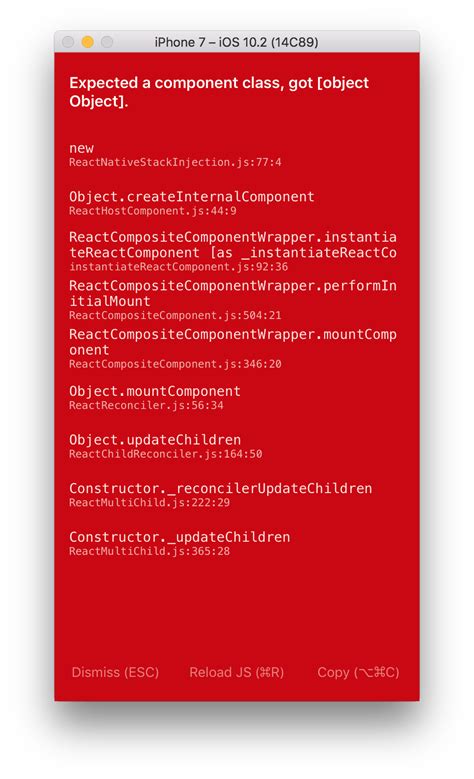Reload JS from the error screen

[x=237, y=672]
